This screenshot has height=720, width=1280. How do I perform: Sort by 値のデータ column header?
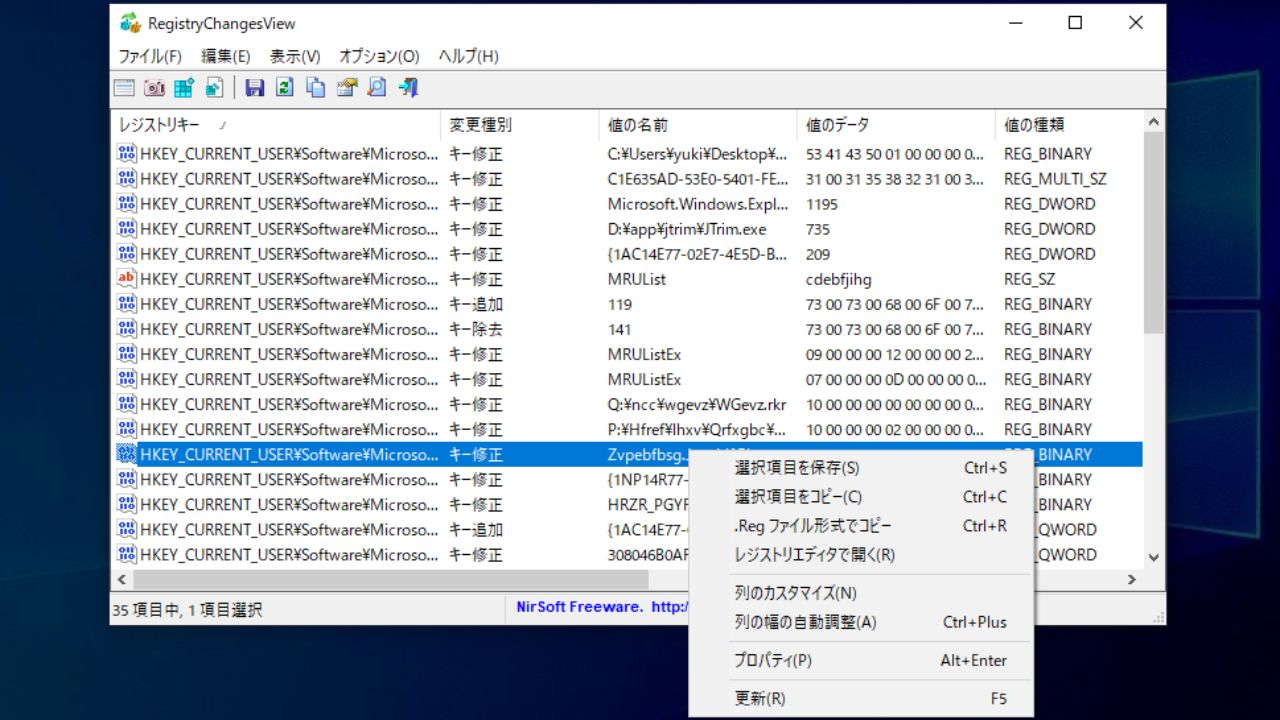click(895, 125)
